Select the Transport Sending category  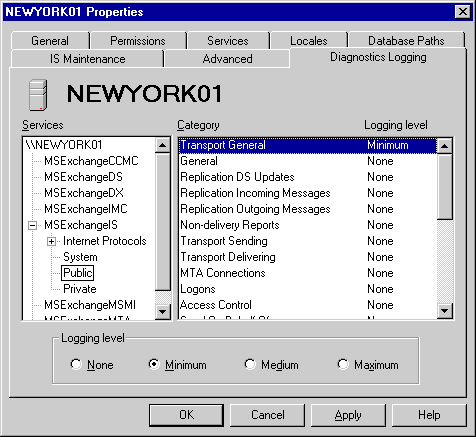pyautogui.click(x=308, y=241)
